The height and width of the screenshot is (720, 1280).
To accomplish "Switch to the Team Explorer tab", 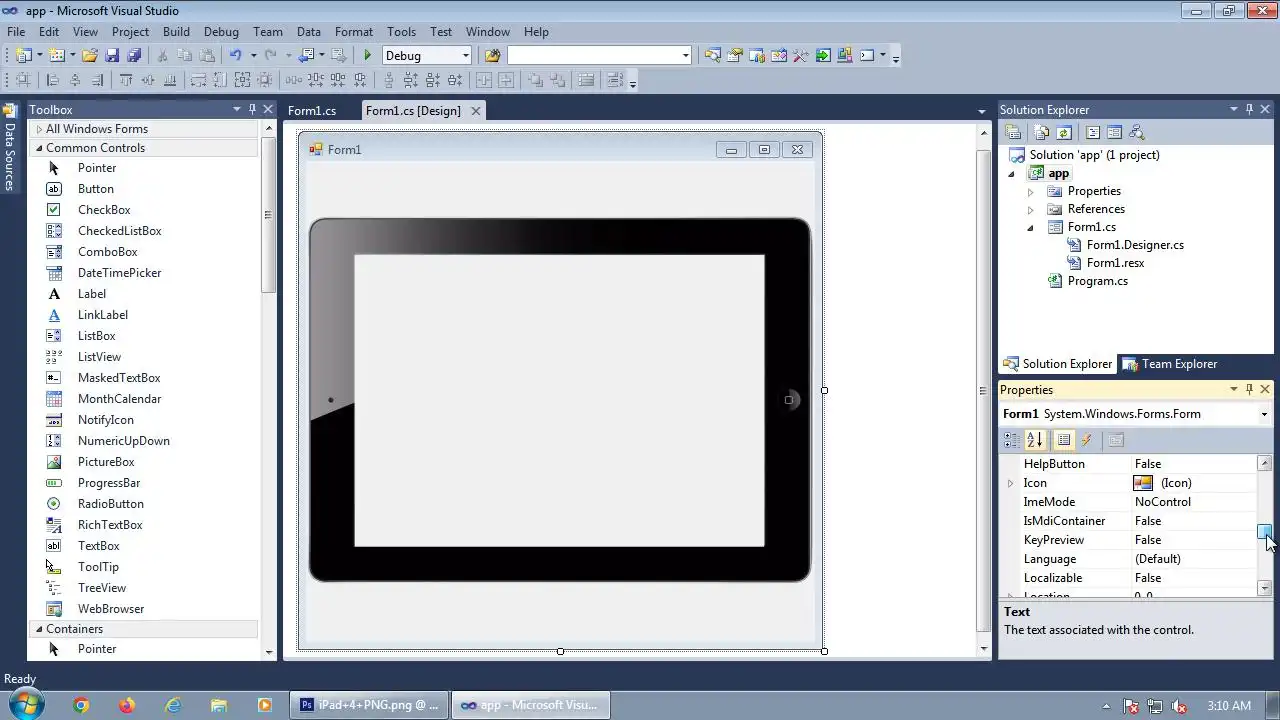I will point(1169,364).
